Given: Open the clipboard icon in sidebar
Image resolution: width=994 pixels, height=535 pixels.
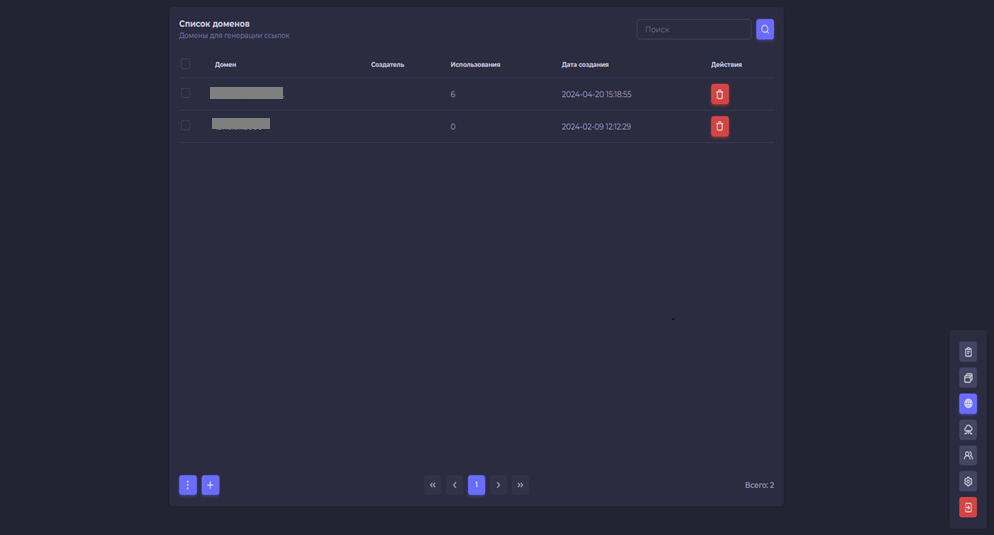Looking at the screenshot, I should 968,352.
